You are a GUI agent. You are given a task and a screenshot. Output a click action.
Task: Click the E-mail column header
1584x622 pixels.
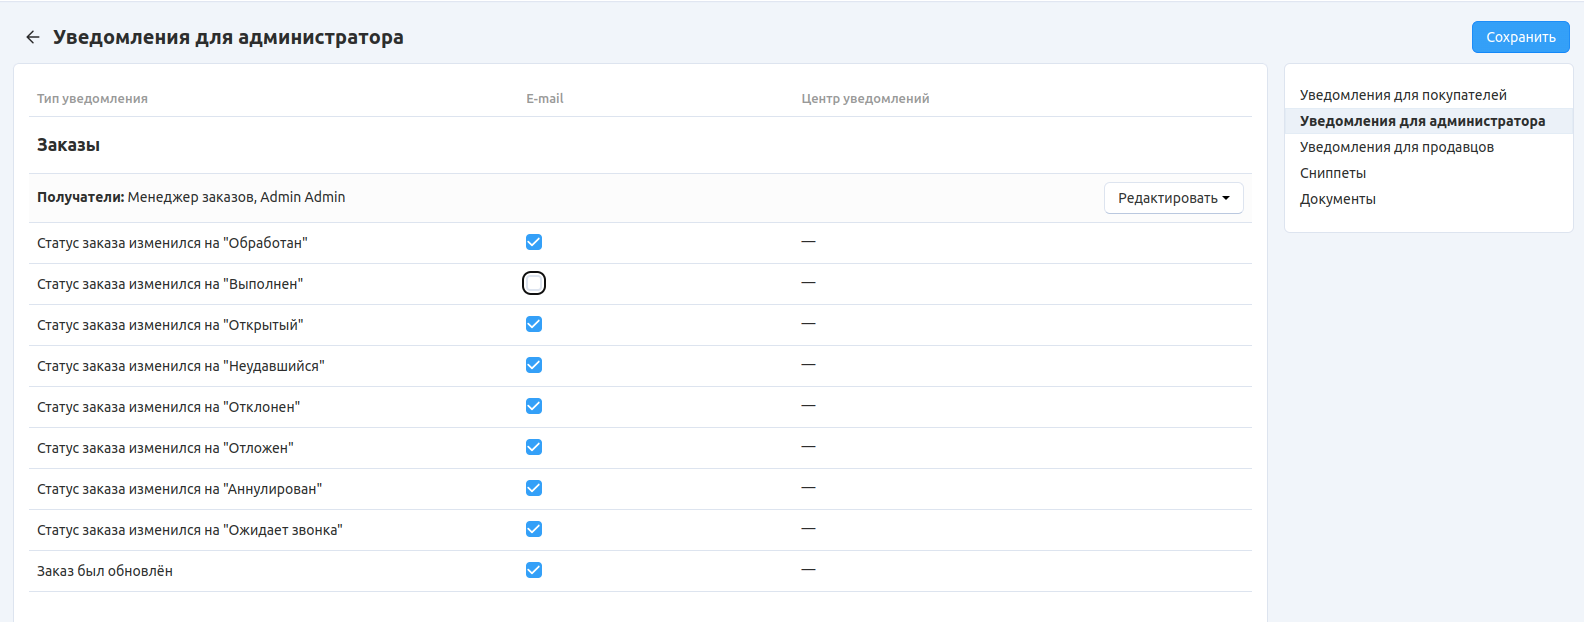tap(545, 99)
